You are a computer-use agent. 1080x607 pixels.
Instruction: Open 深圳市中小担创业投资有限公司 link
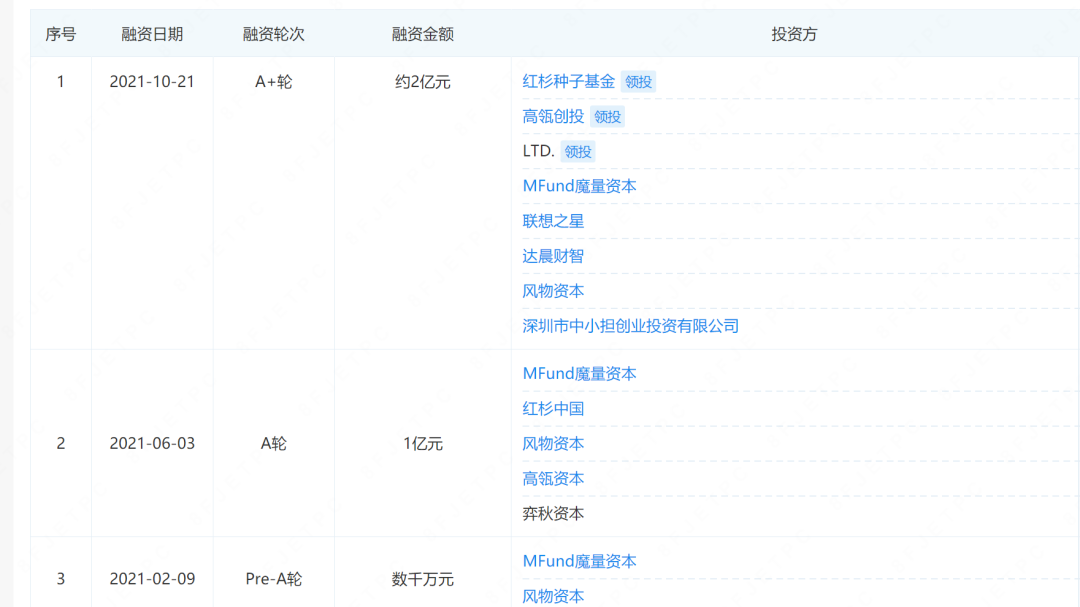(x=630, y=327)
